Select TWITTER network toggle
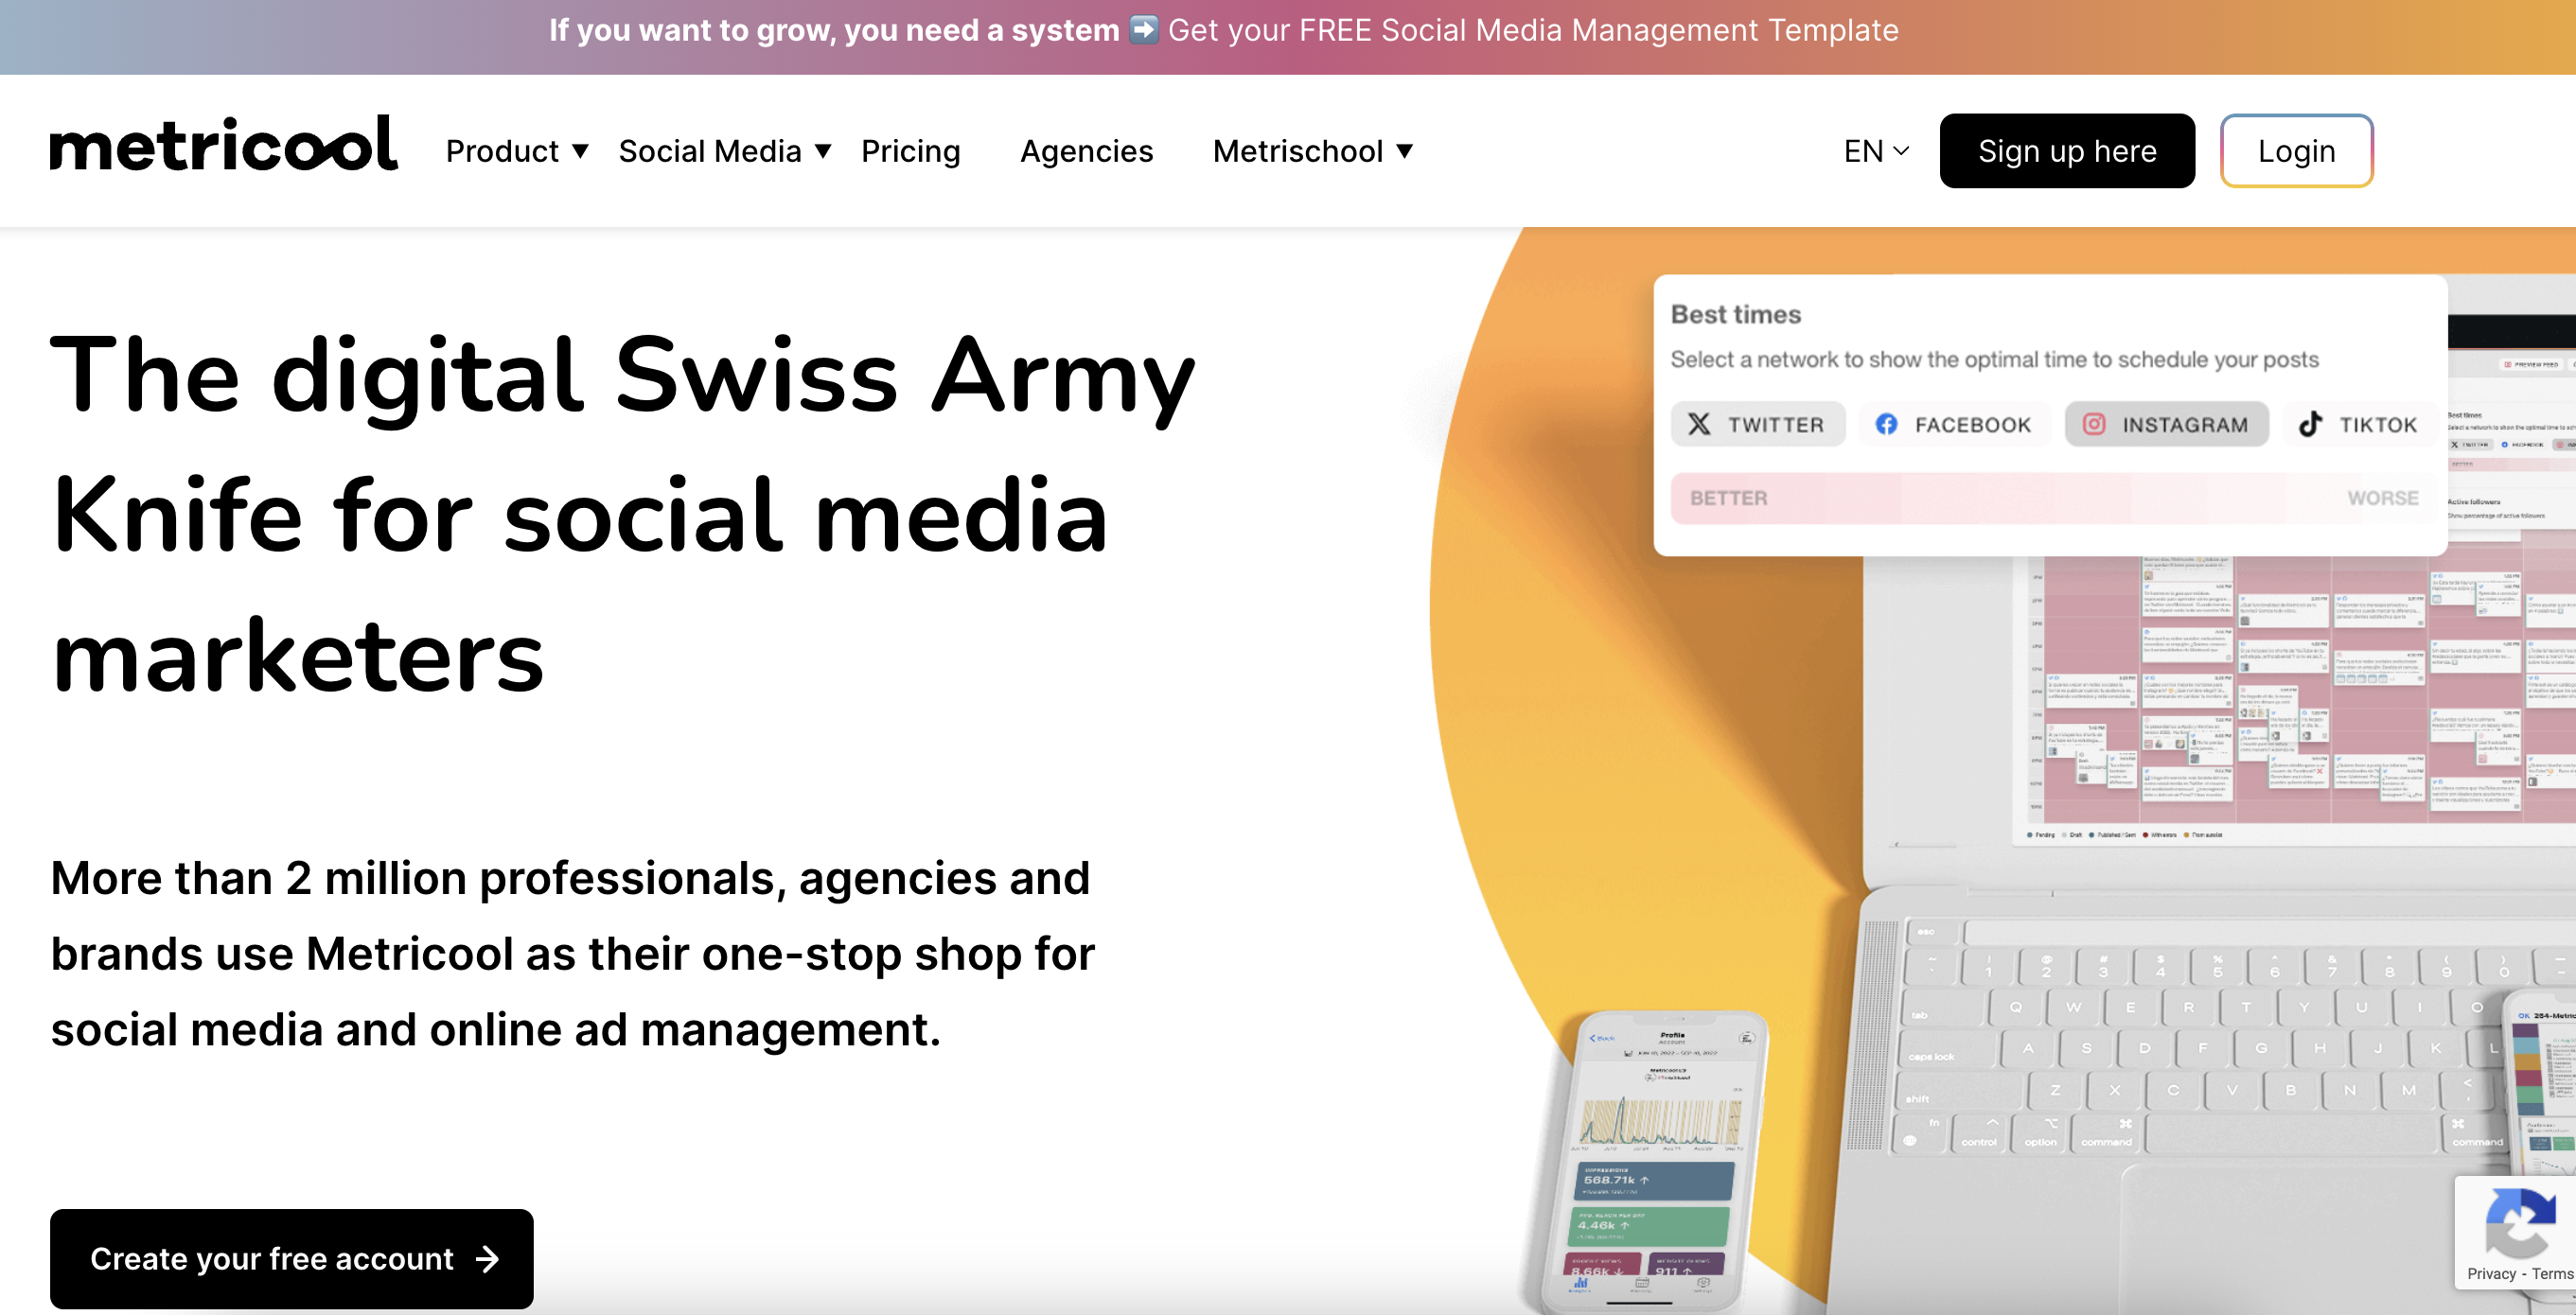This screenshot has height=1315, width=2576. (1757, 424)
